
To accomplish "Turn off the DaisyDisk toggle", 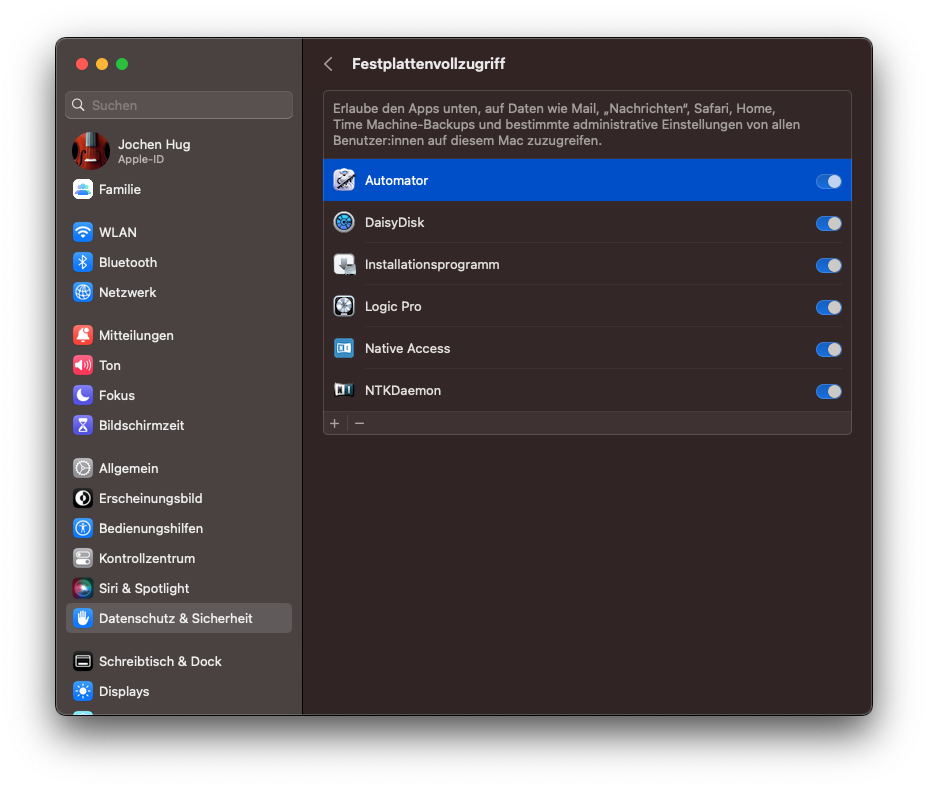I will click(828, 223).
